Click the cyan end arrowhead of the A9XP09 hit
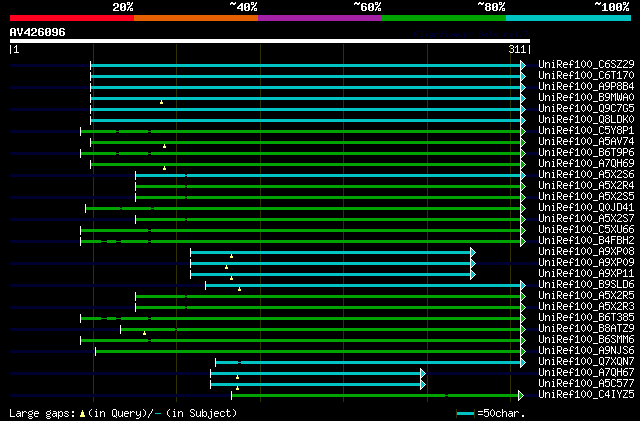The image size is (640, 421). click(473, 263)
